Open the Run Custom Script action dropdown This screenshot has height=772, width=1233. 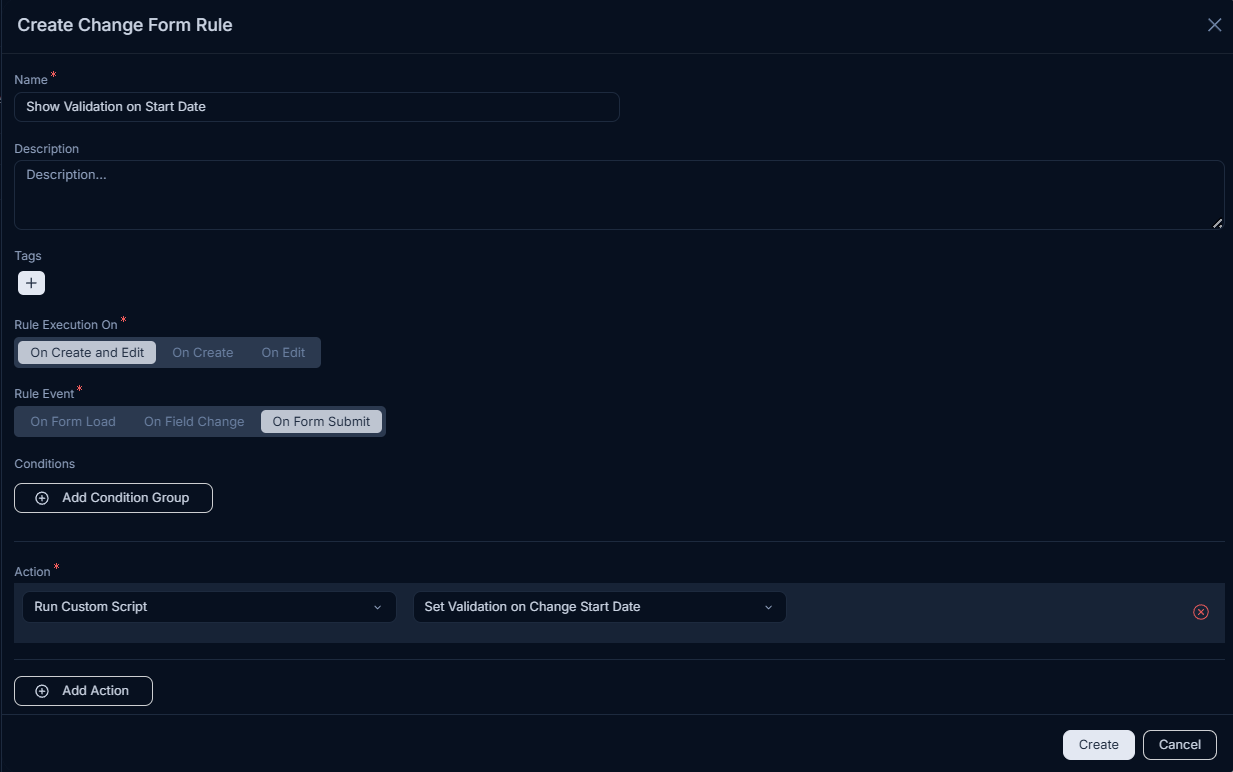click(x=209, y=607)
